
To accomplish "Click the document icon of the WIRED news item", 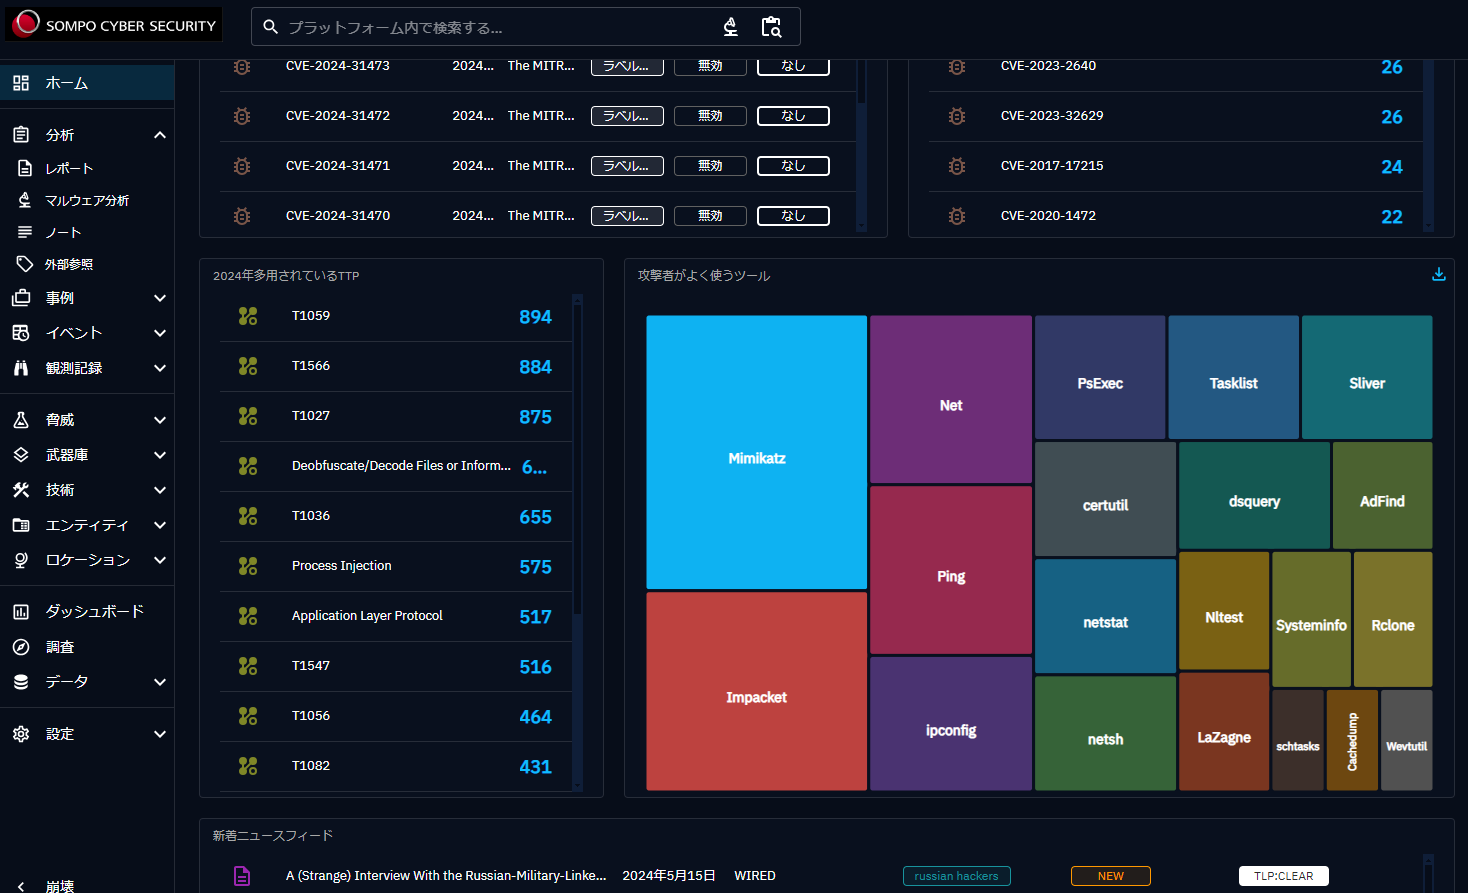I will (242, 876).
